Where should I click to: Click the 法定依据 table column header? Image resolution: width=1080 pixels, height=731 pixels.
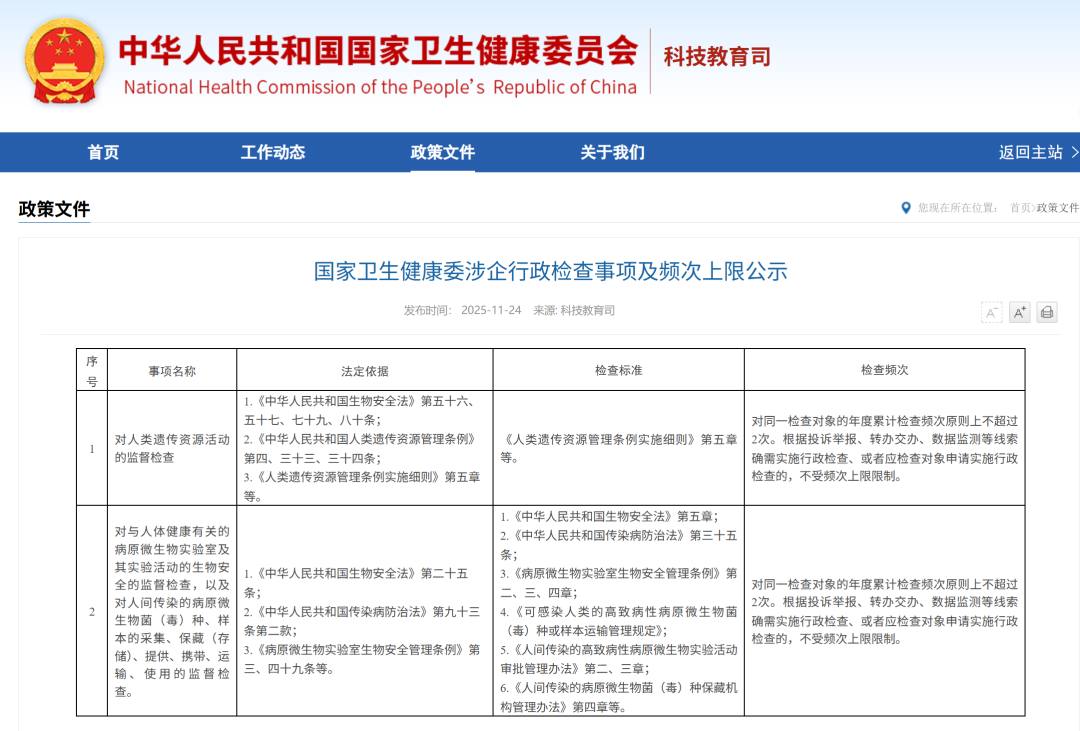[x=364, y=370]
